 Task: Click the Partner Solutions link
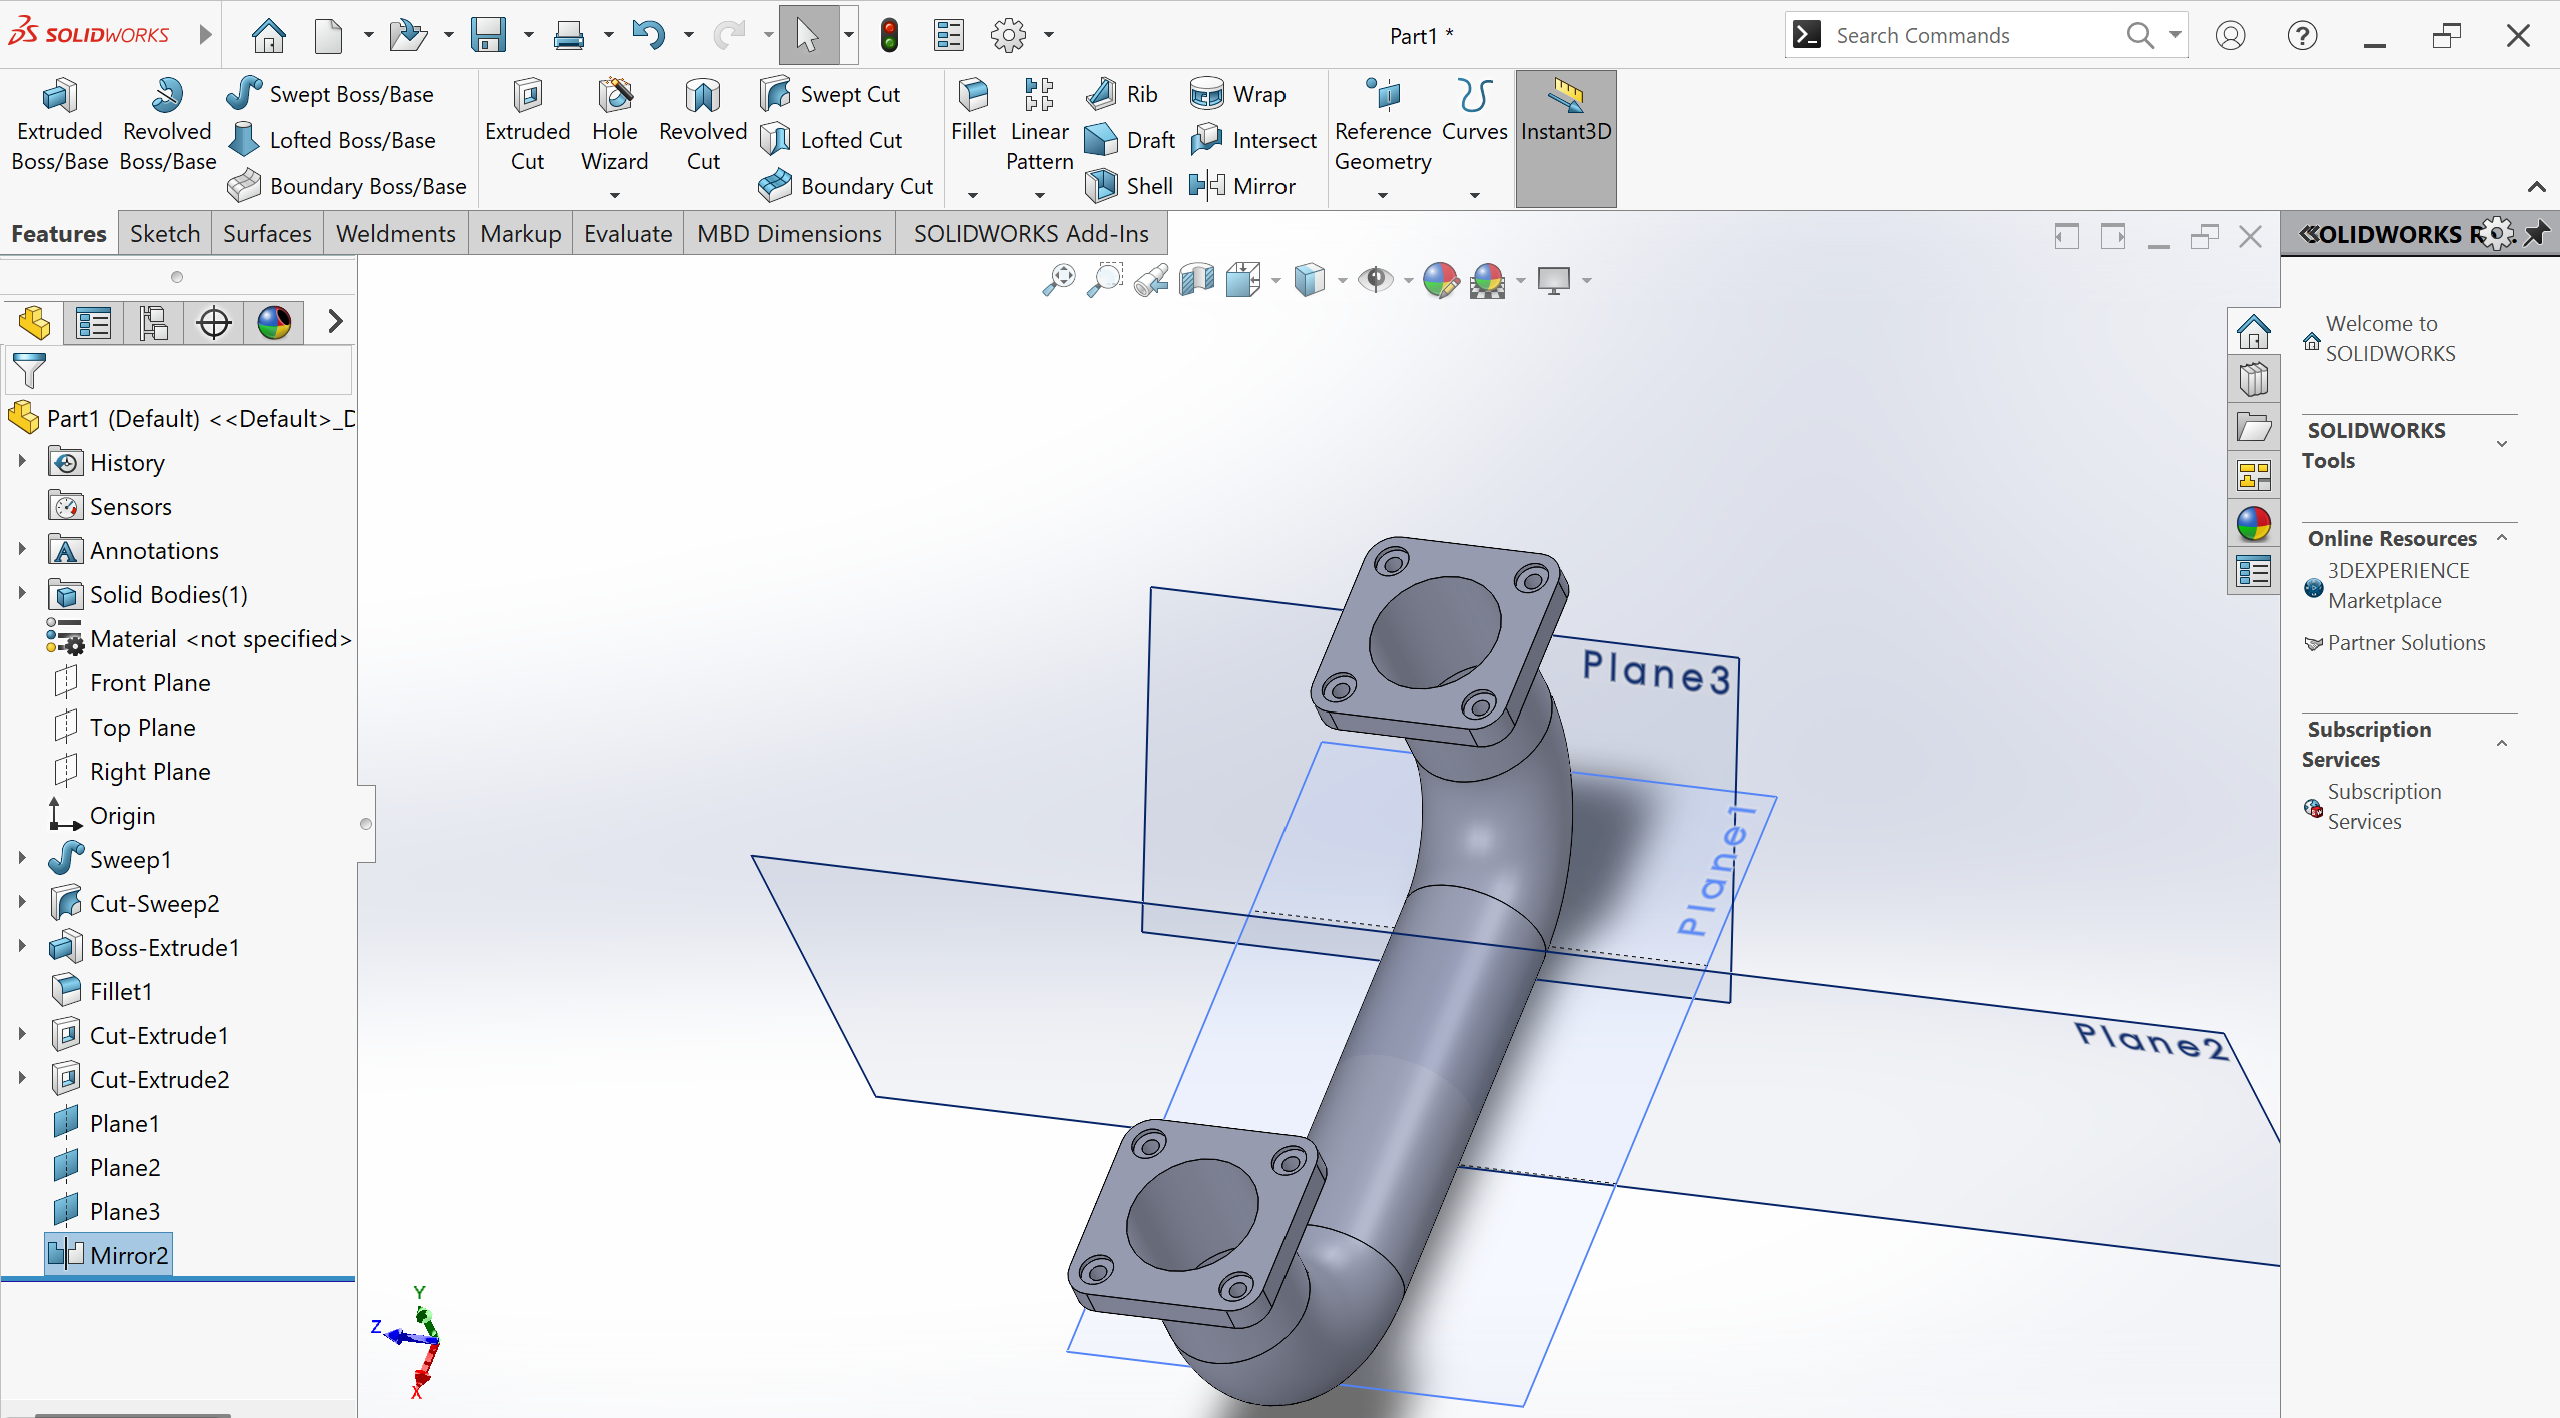click(2405, 643)
